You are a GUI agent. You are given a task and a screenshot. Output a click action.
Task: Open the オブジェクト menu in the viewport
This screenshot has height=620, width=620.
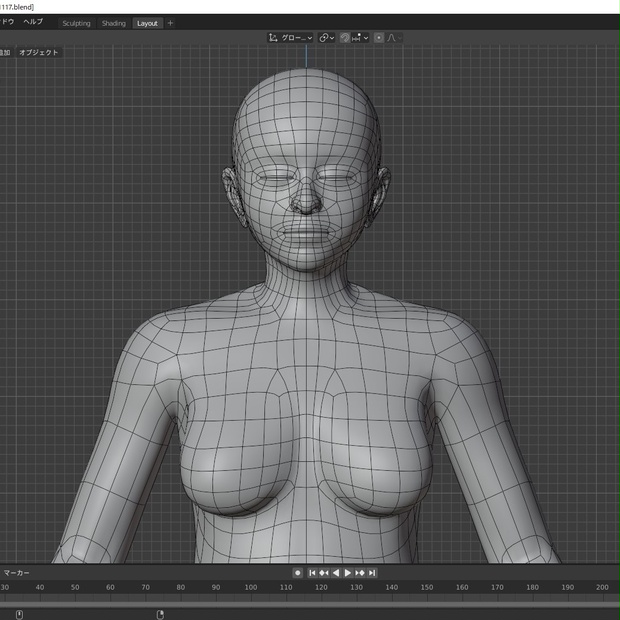coord(39,52)
